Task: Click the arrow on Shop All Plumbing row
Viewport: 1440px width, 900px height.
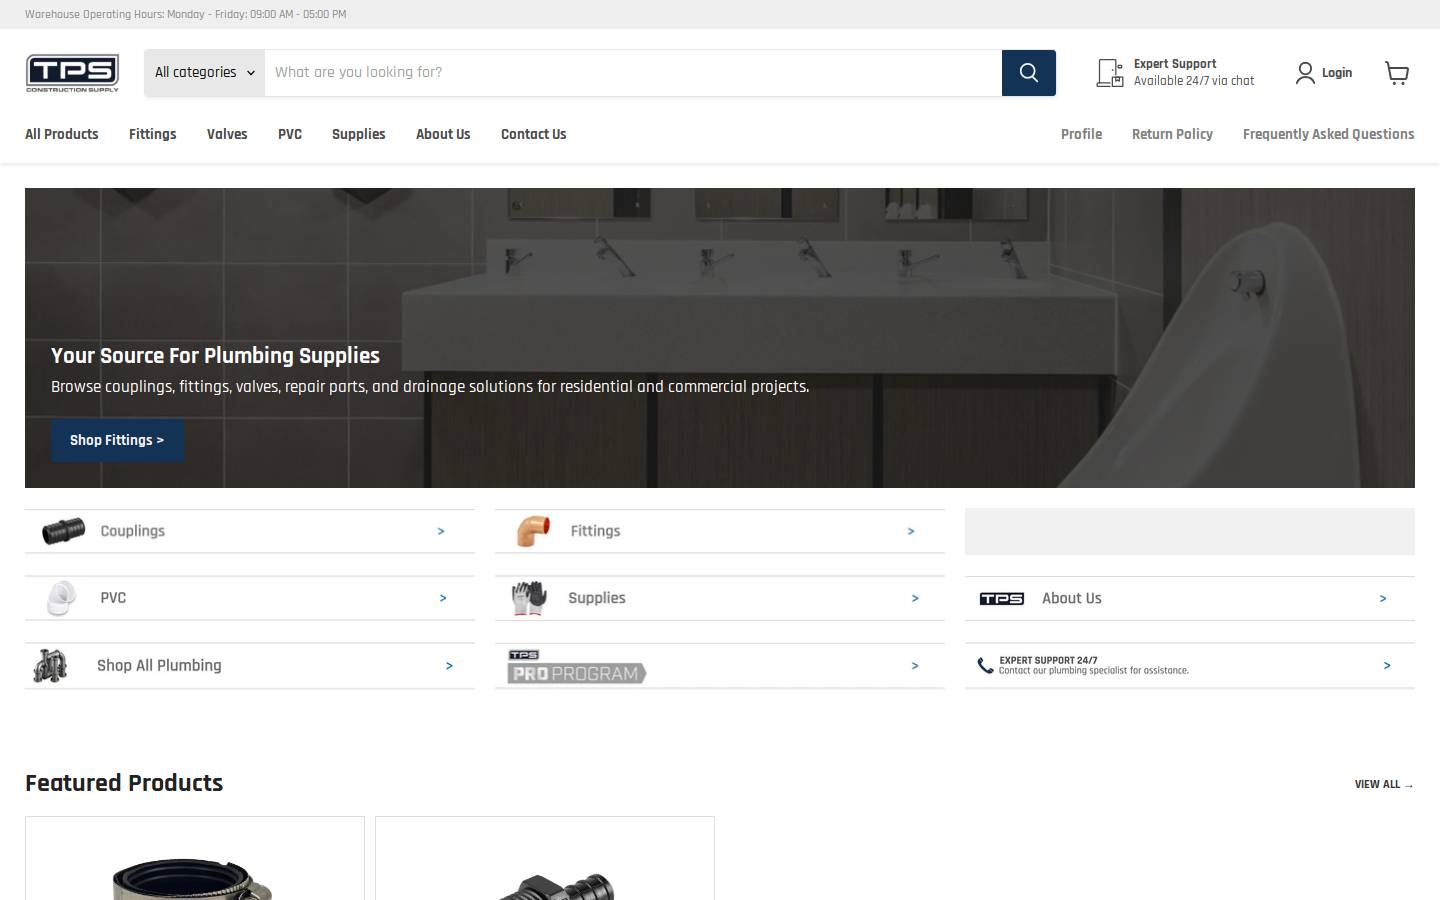Action: (x=449, y=666)
